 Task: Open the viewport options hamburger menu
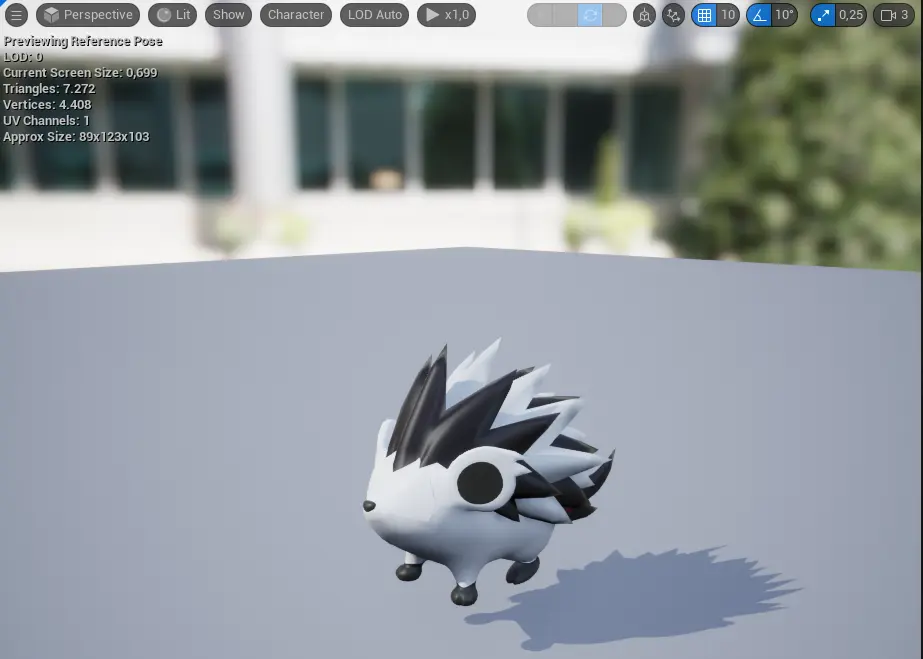point(16,15)
